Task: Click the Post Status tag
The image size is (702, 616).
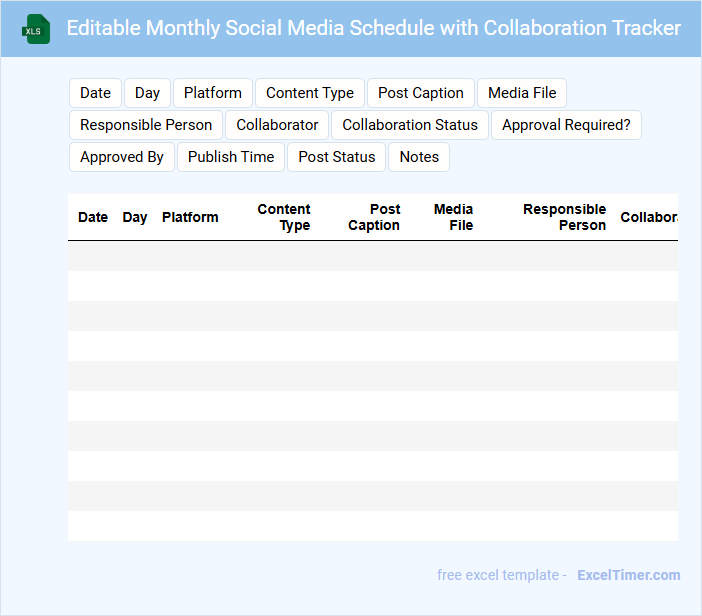Action: [337, 157]
